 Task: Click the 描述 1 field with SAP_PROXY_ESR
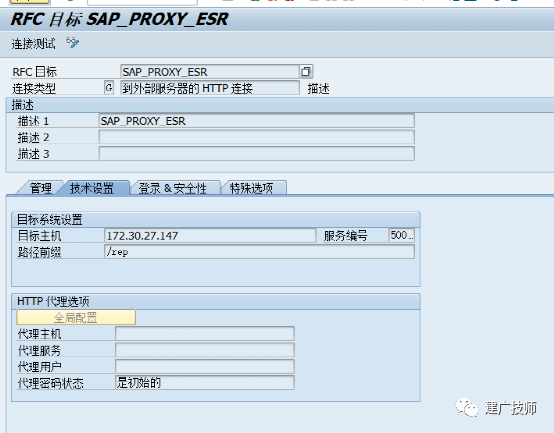pos(257,121)
